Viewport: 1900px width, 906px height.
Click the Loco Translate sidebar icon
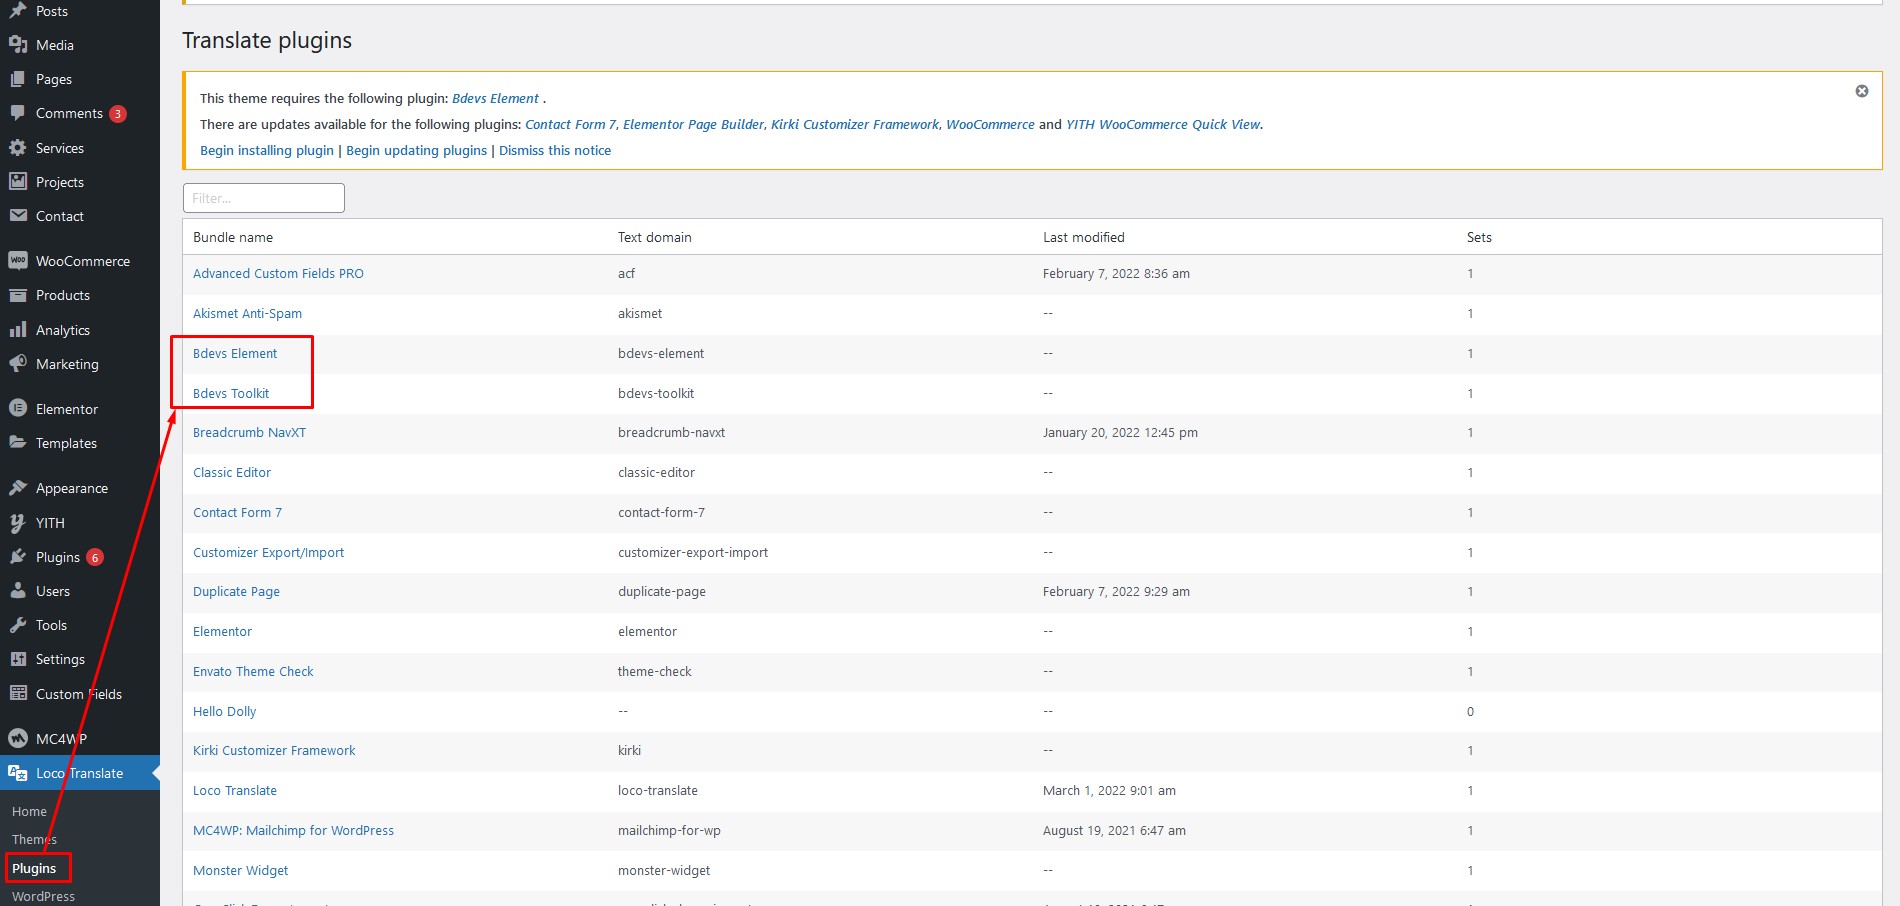(x=17, y=773)
